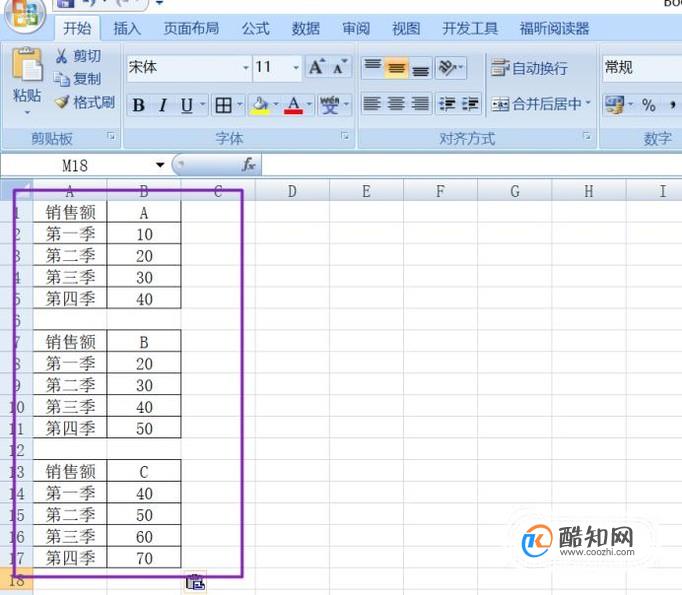Switch to the 开始 tab
The image size is (682, 595).
(x=77, y=29)
